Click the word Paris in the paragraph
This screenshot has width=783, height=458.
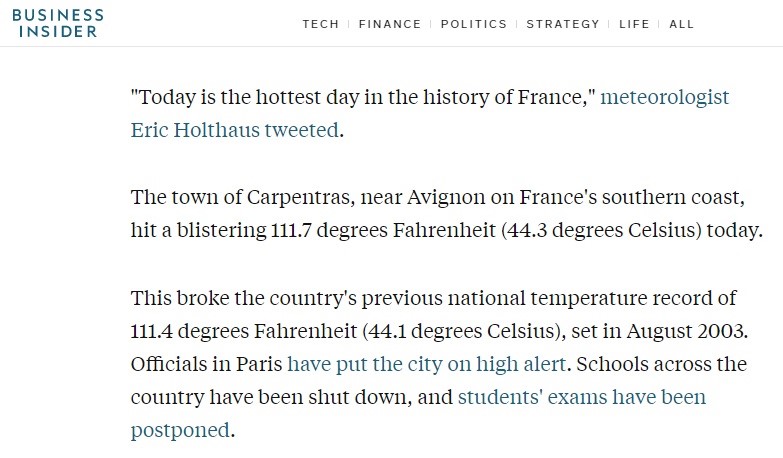(x=259, y=364)
